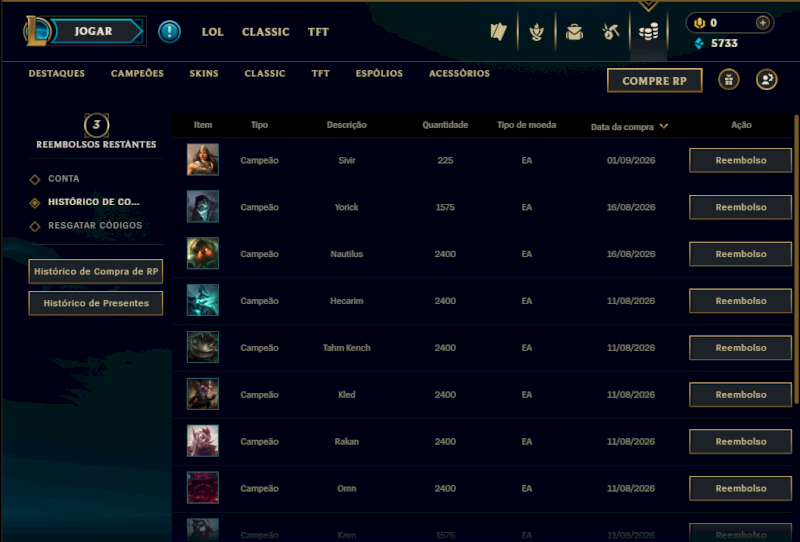
Task: Open the store coins icon
Action: (x=648, y=32)
